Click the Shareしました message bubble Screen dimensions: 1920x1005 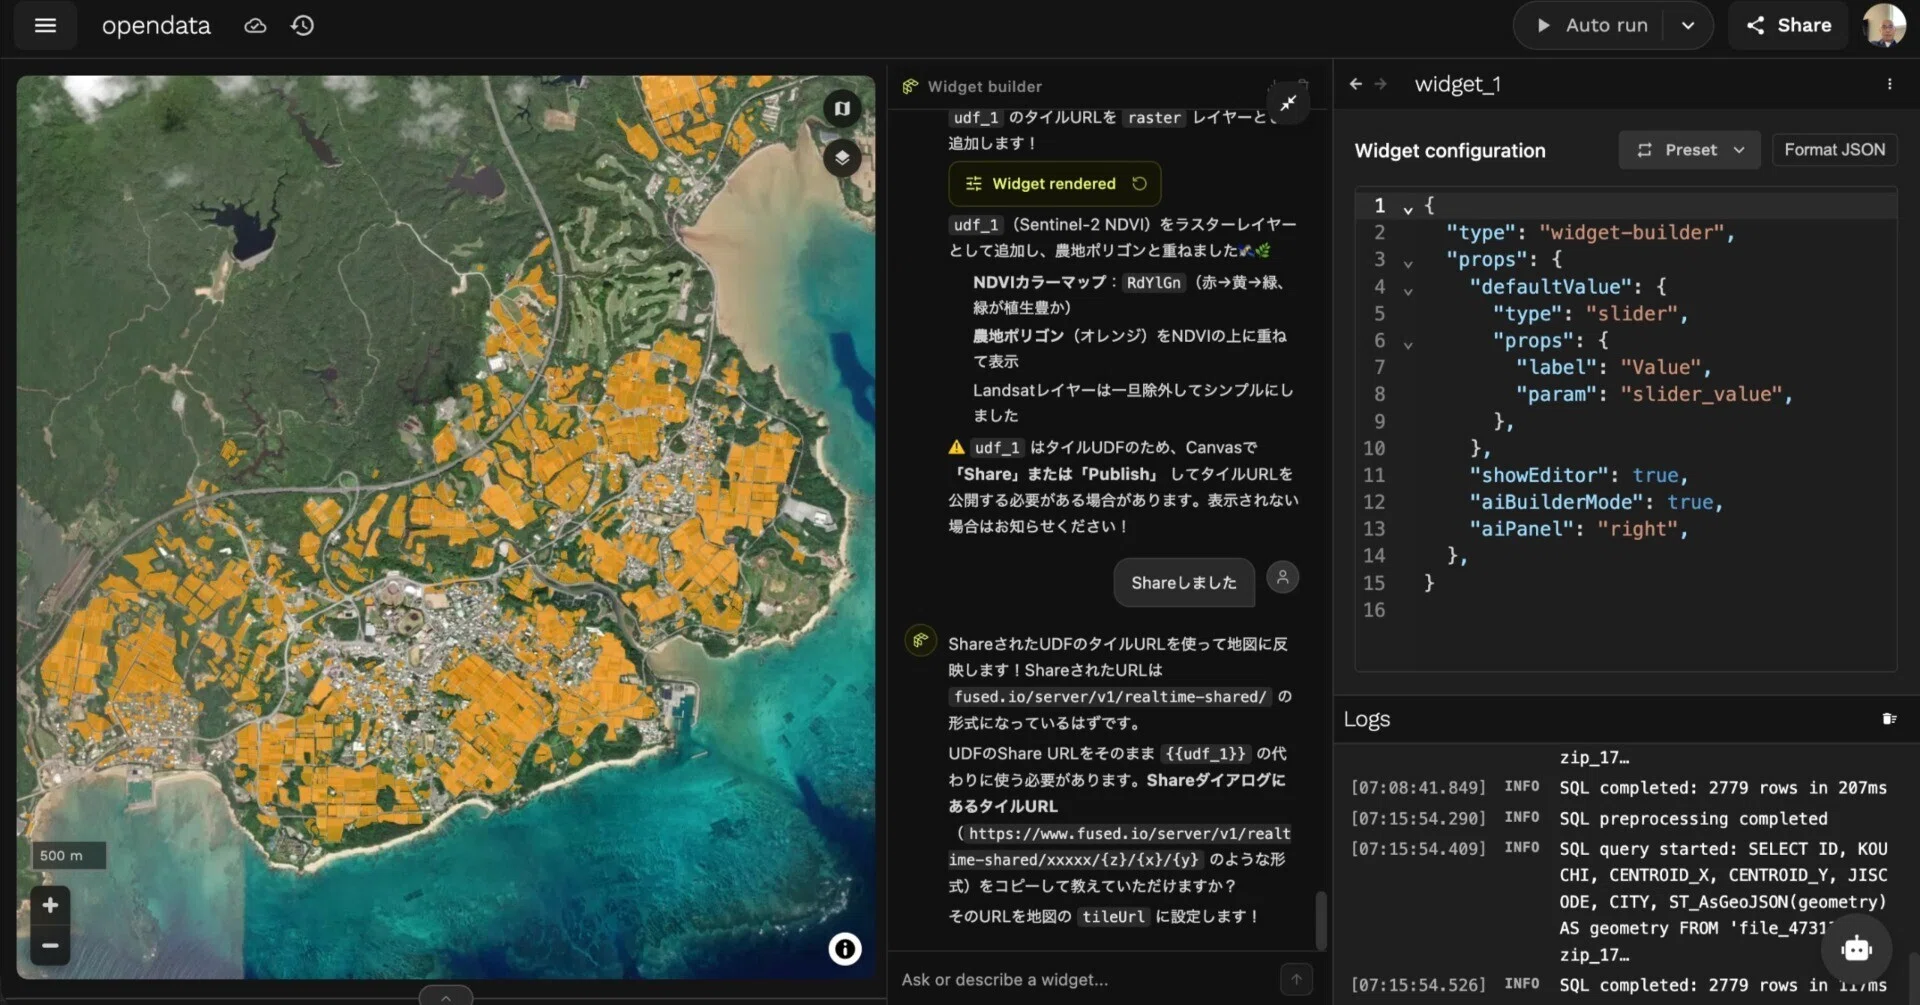1184,583
